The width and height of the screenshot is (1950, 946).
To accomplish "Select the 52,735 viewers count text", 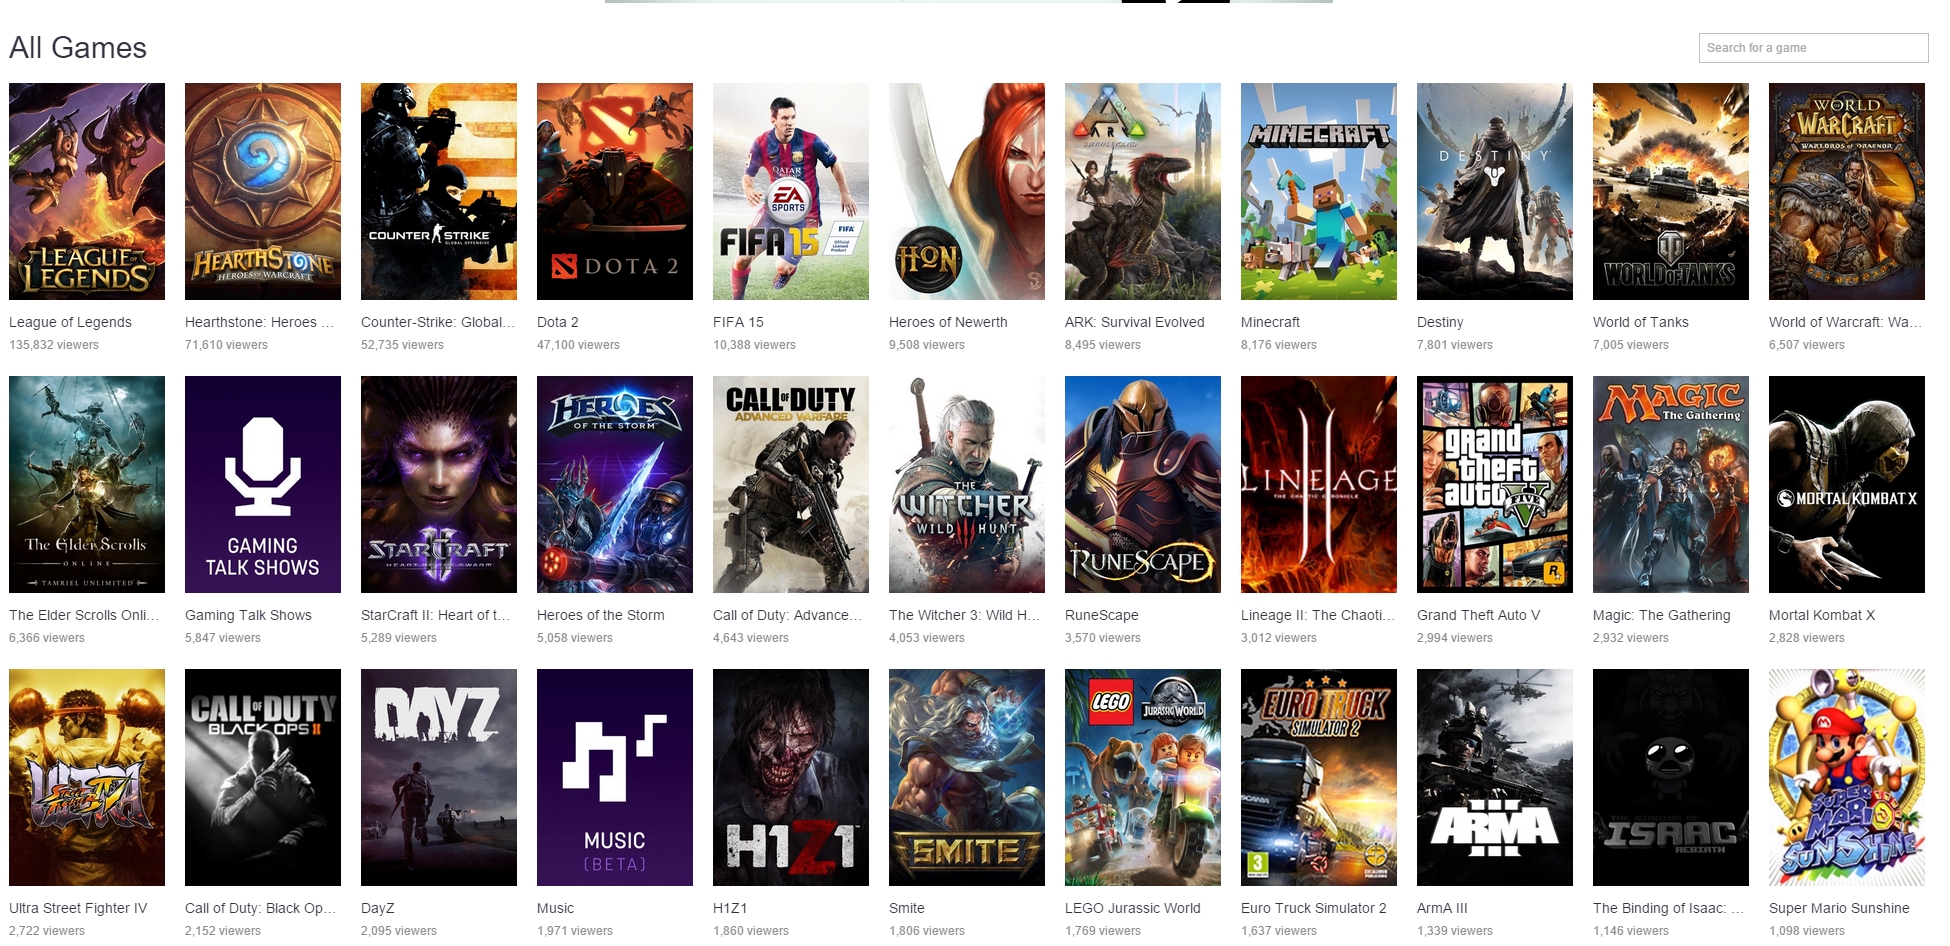I will pyautogui.click(x=402, y=345).
